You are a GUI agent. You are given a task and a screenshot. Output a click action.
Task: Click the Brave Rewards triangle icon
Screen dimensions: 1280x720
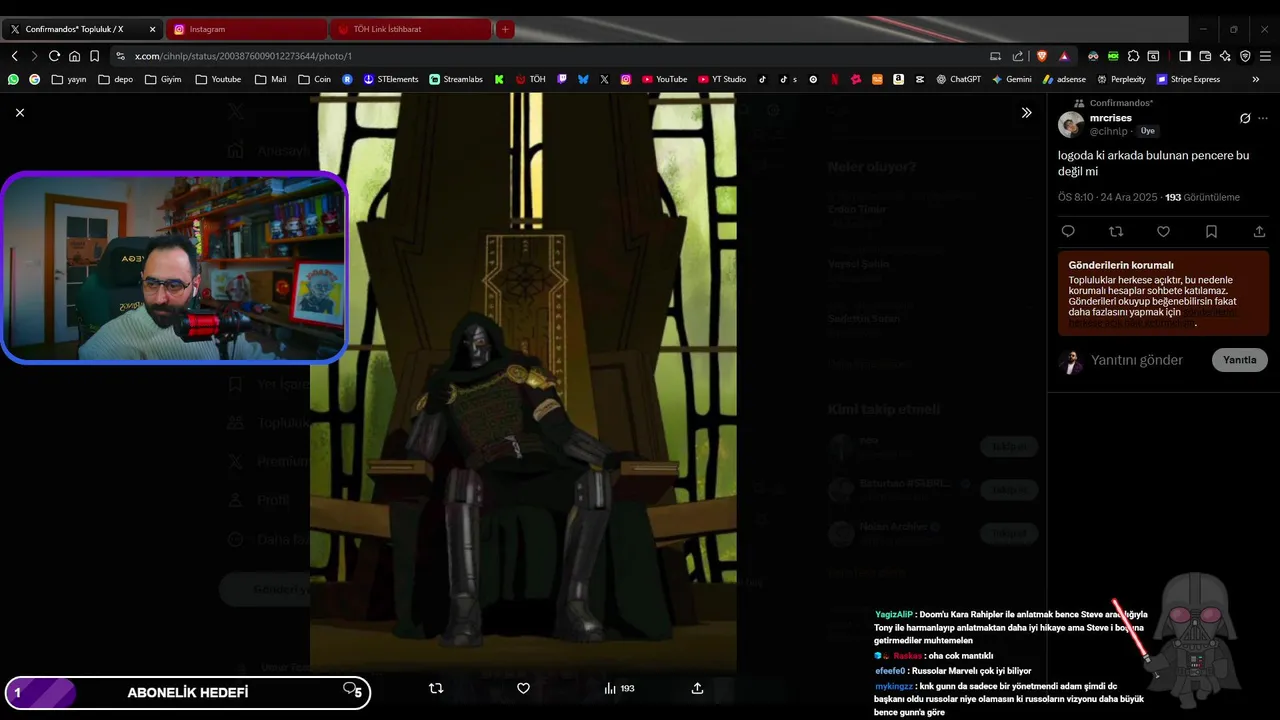click(x=1064, y=56)
